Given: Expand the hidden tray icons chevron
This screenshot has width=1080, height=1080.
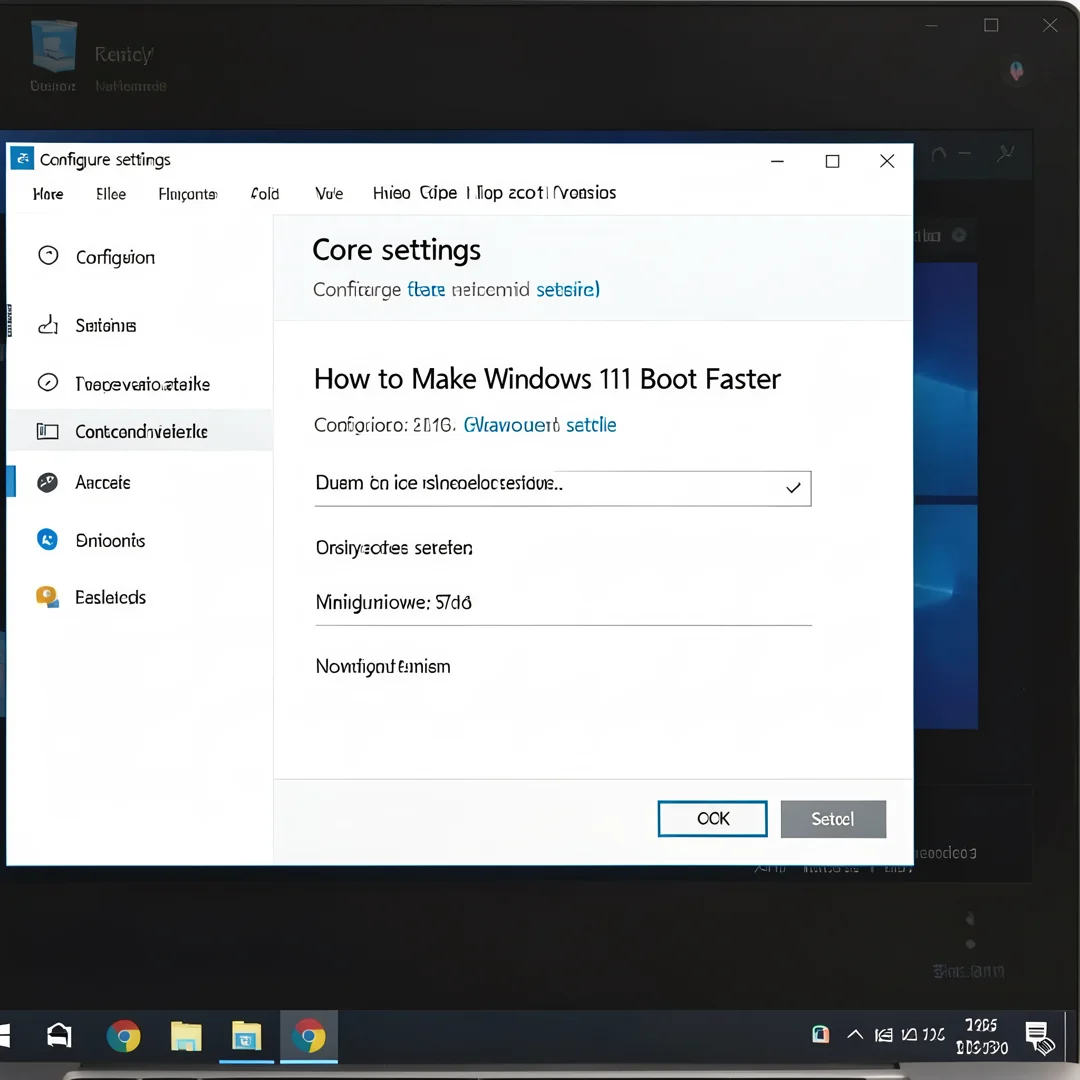Looking at the screenshot, I should click(x=855, y=1034).
